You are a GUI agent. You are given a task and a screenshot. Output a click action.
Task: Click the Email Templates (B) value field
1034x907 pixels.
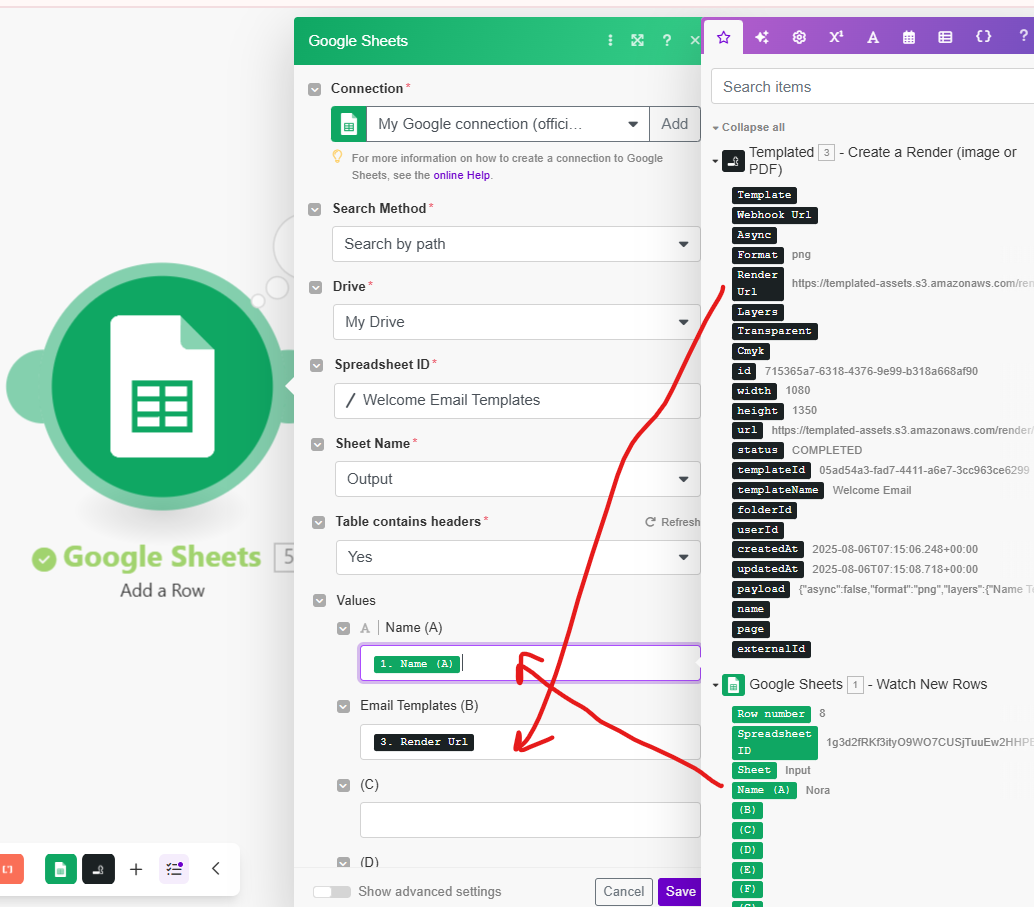(530, 742)
